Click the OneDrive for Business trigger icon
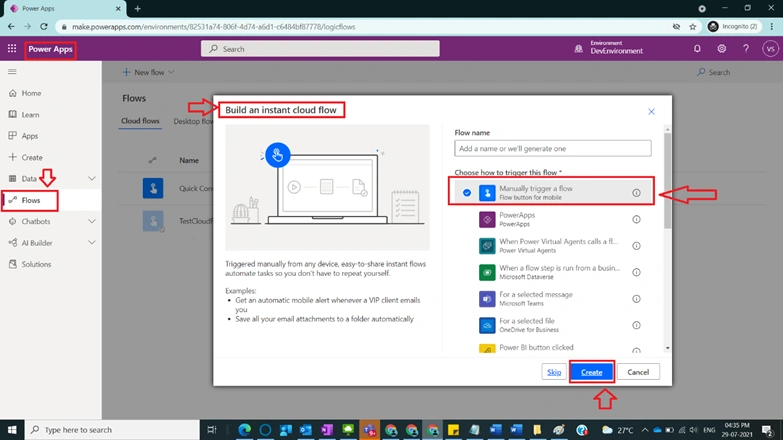 click(487, 325)
